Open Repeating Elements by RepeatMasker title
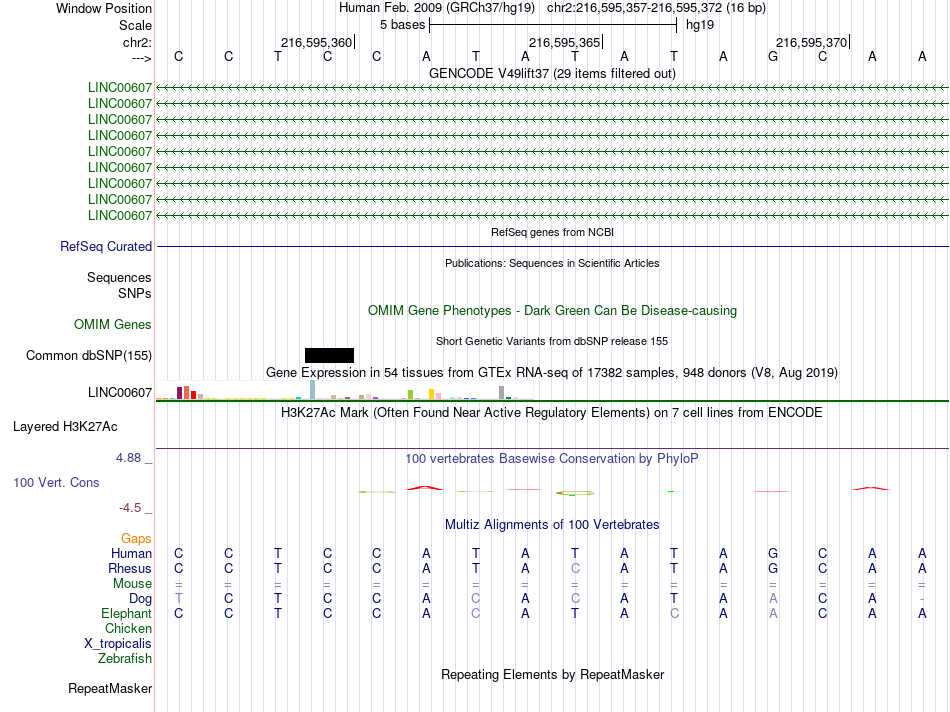Viewport: 950px width, 712px height. pyautogui.click(x=552, y=675)
